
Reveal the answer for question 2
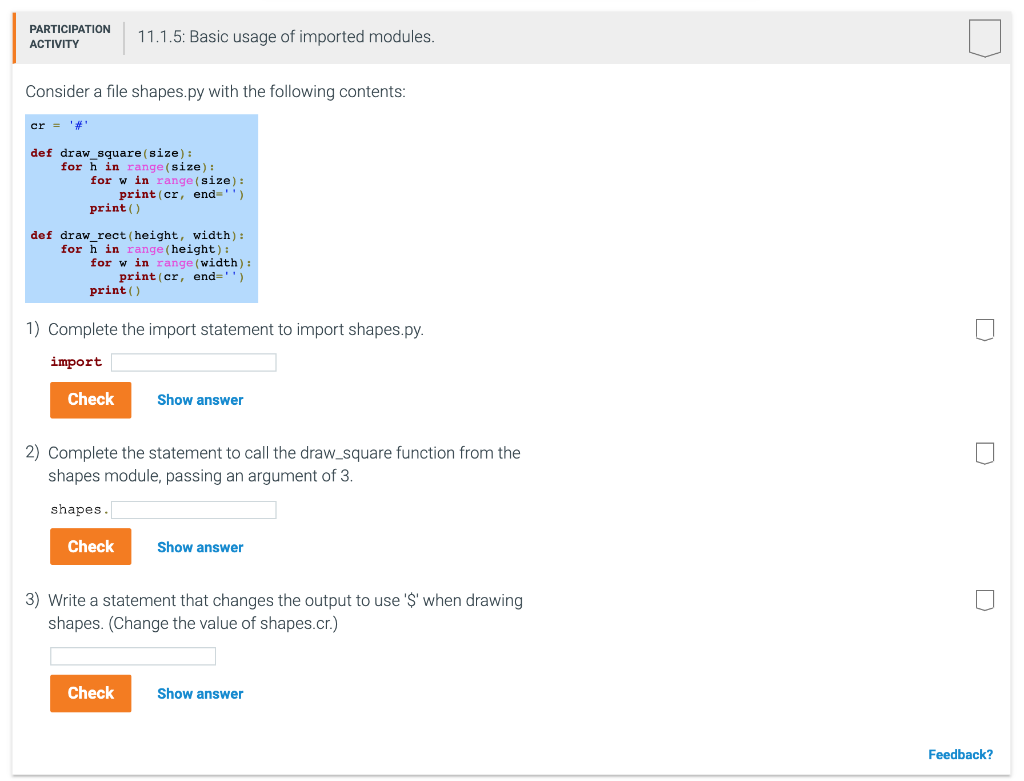(x=200, y=546)
